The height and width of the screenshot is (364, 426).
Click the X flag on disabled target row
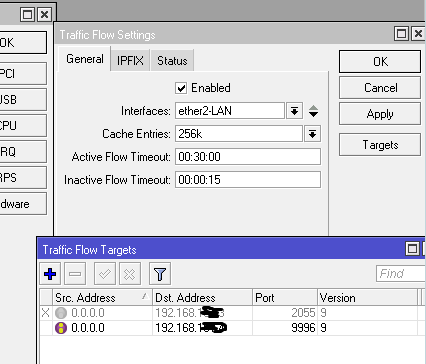(x=45, y=313)
